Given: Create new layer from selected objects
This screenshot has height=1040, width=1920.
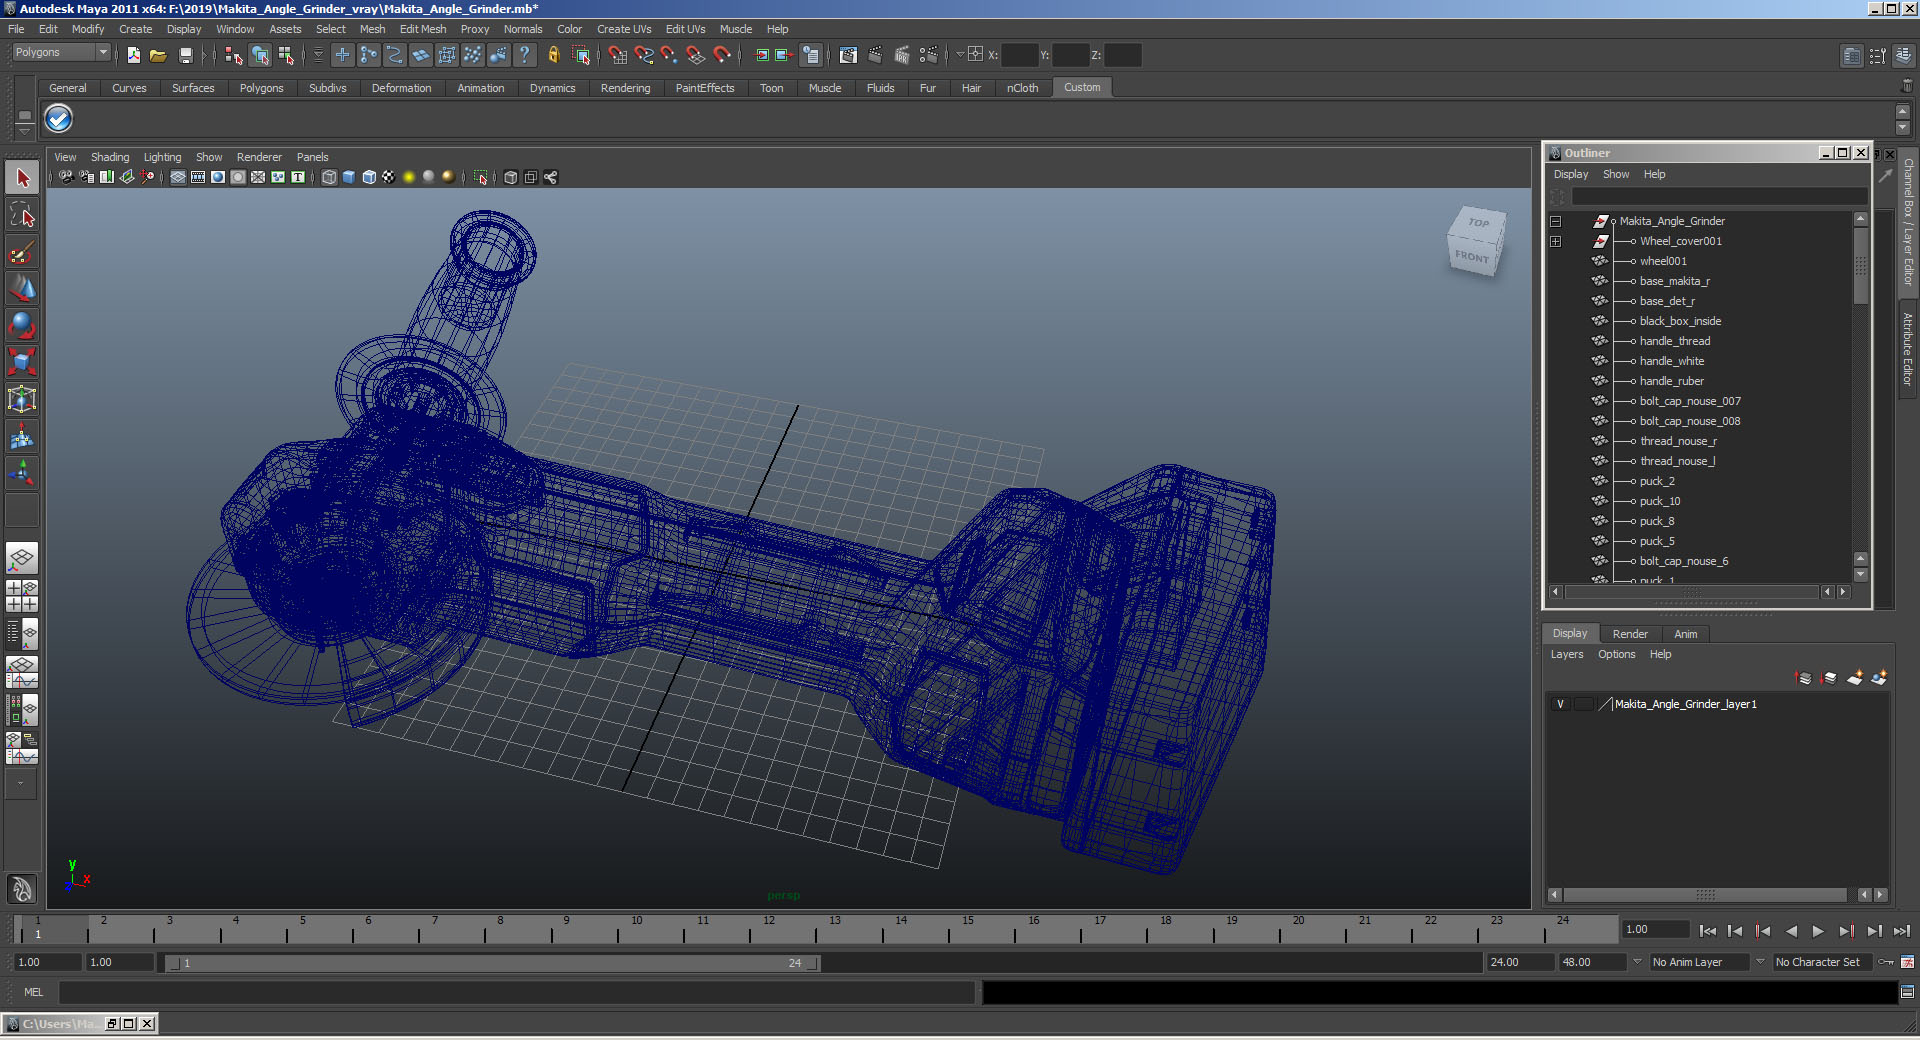Looking at the screenshot, I should tap(1879, 678).
